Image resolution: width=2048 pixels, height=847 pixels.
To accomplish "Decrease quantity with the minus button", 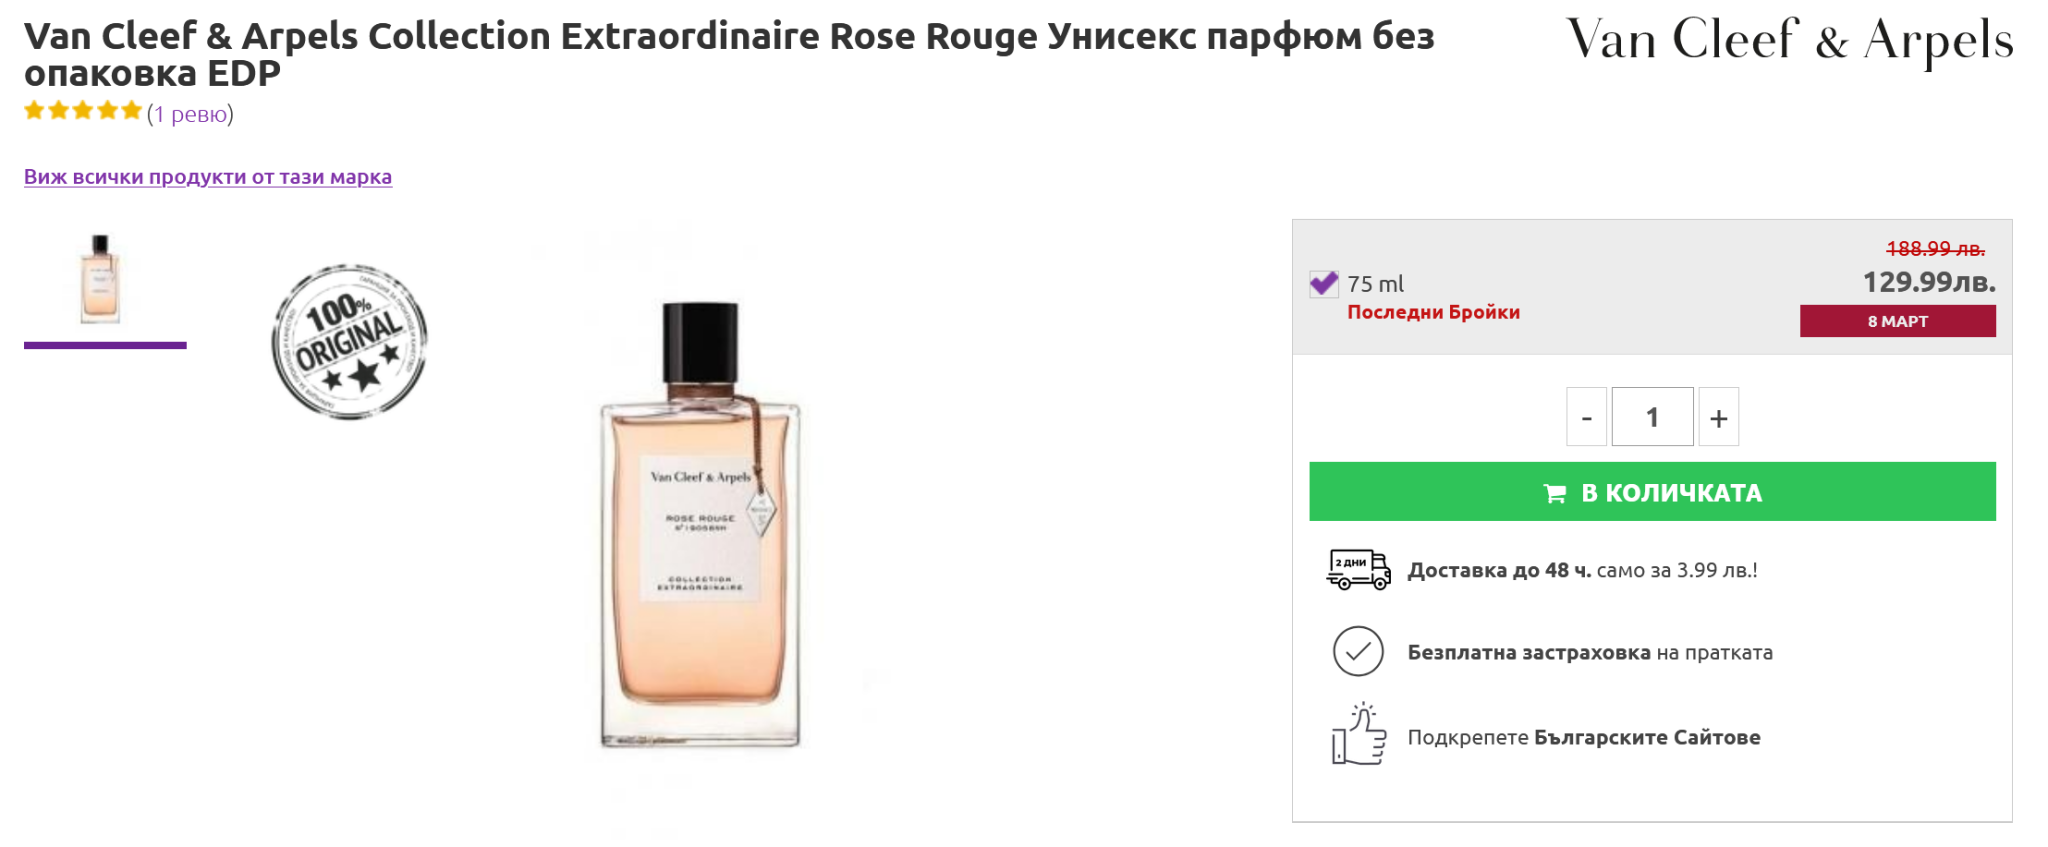I will (1586, 417).
